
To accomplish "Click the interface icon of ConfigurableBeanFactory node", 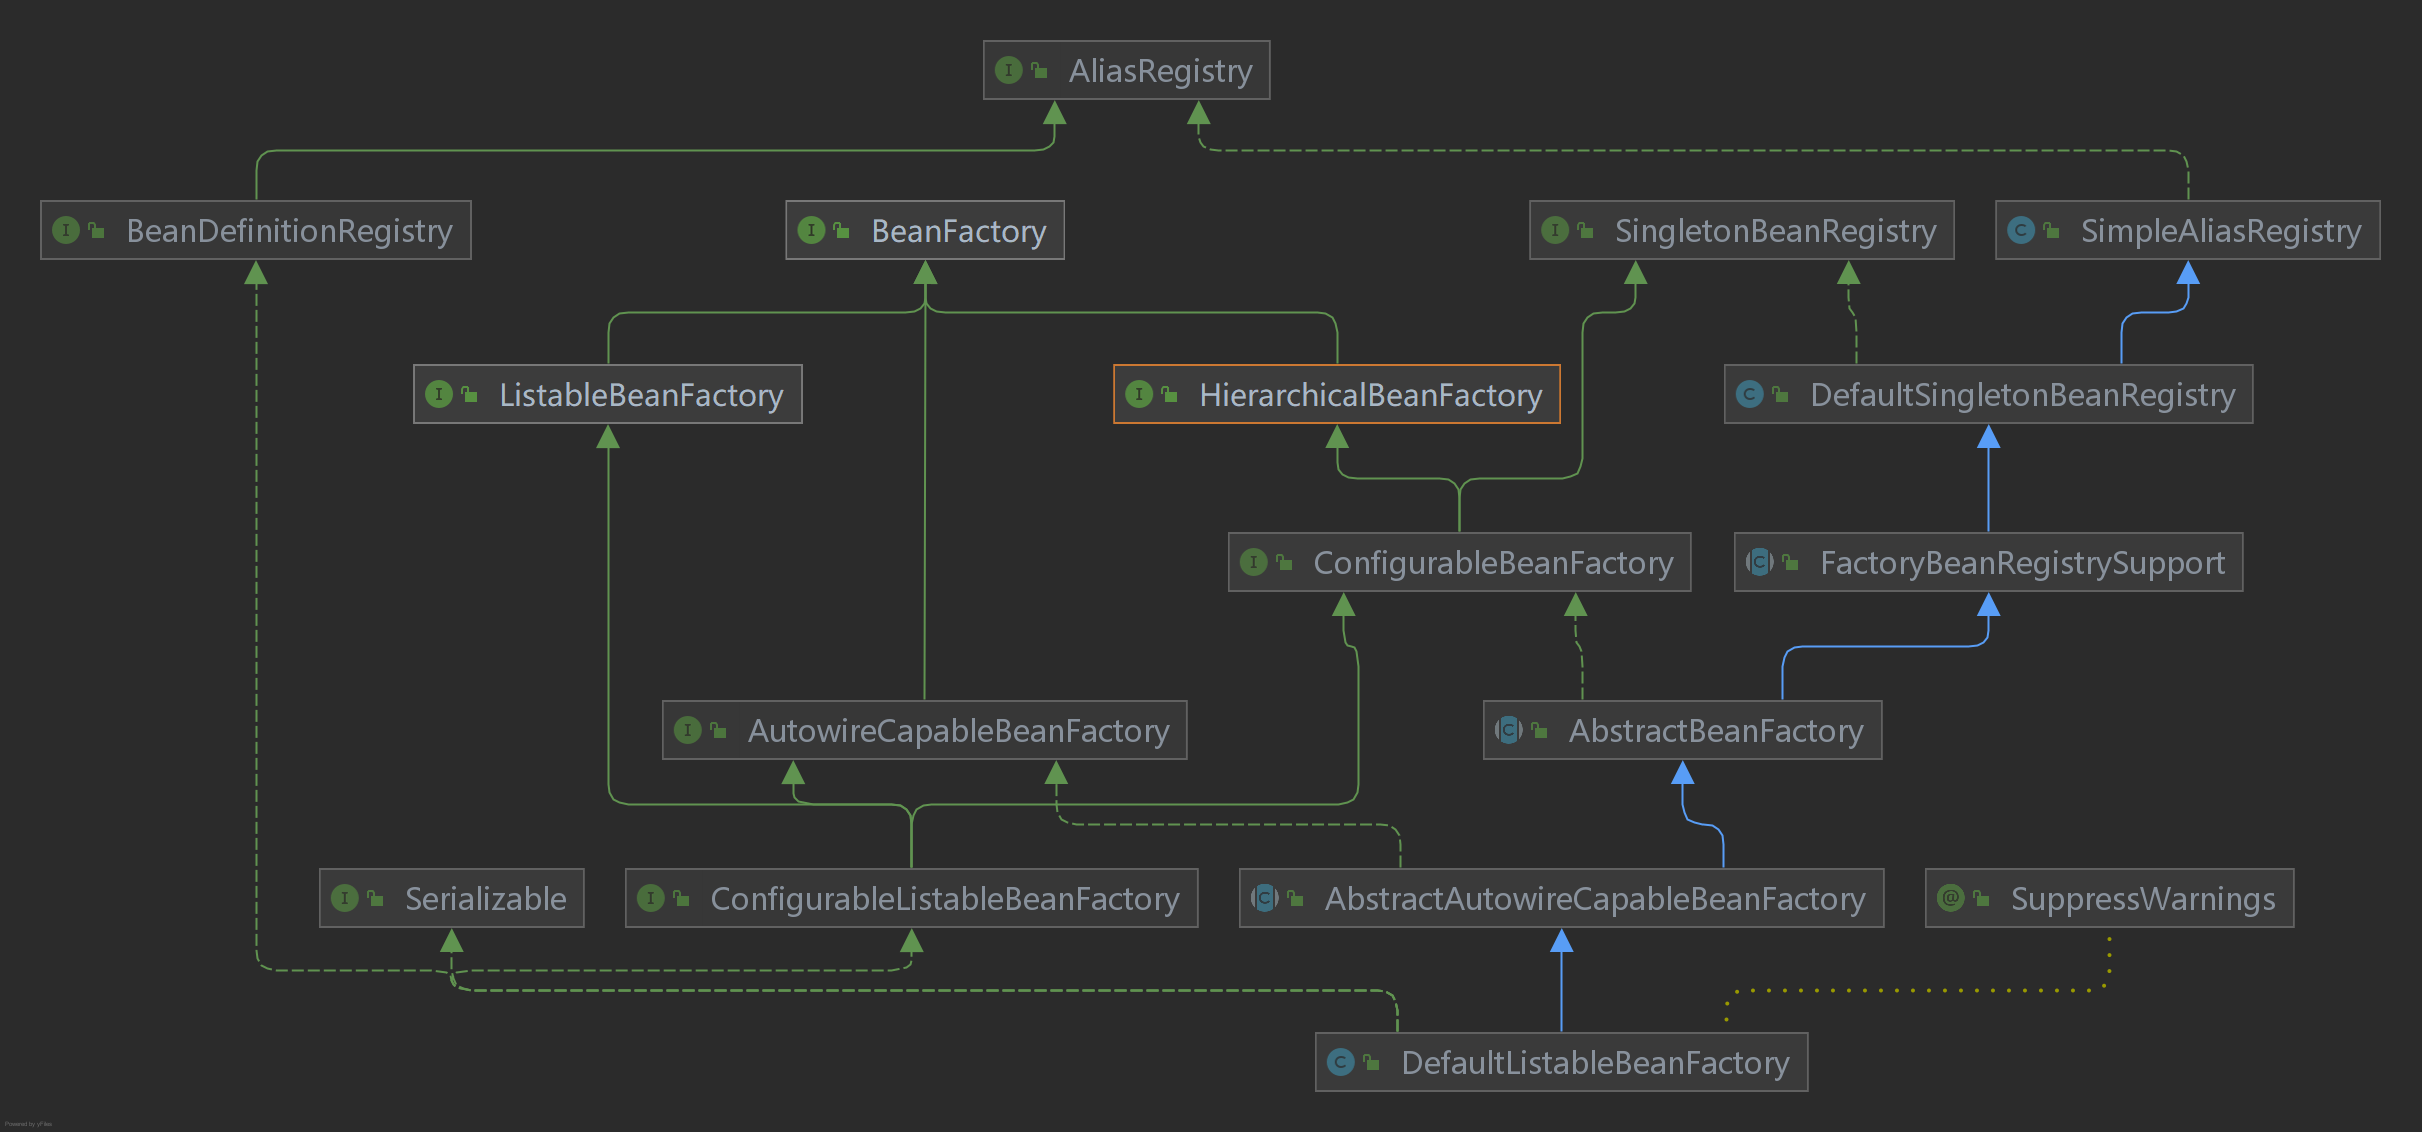I will pos(1253,562).
